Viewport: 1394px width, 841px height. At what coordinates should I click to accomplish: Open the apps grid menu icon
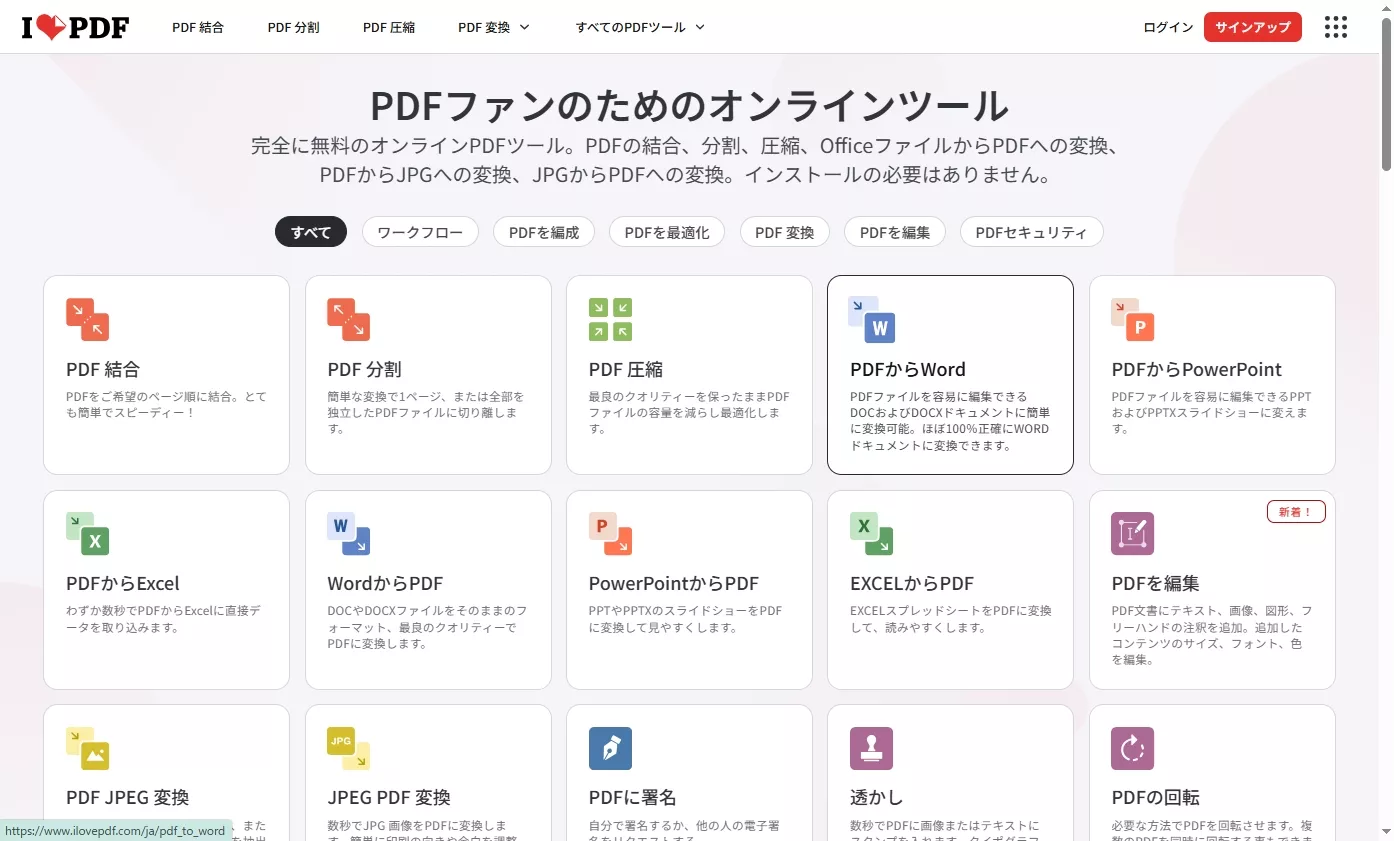1335,27
